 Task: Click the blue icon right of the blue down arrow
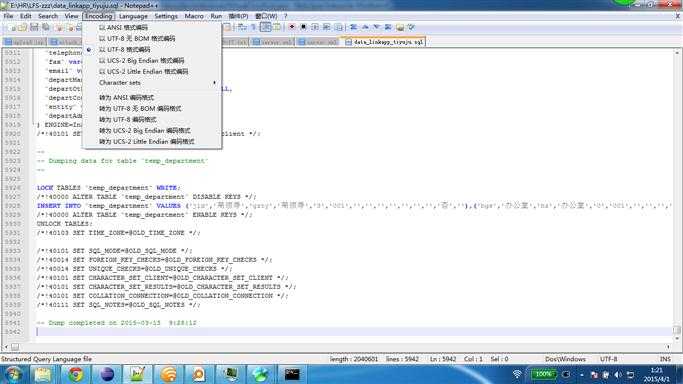click(388, 27)
